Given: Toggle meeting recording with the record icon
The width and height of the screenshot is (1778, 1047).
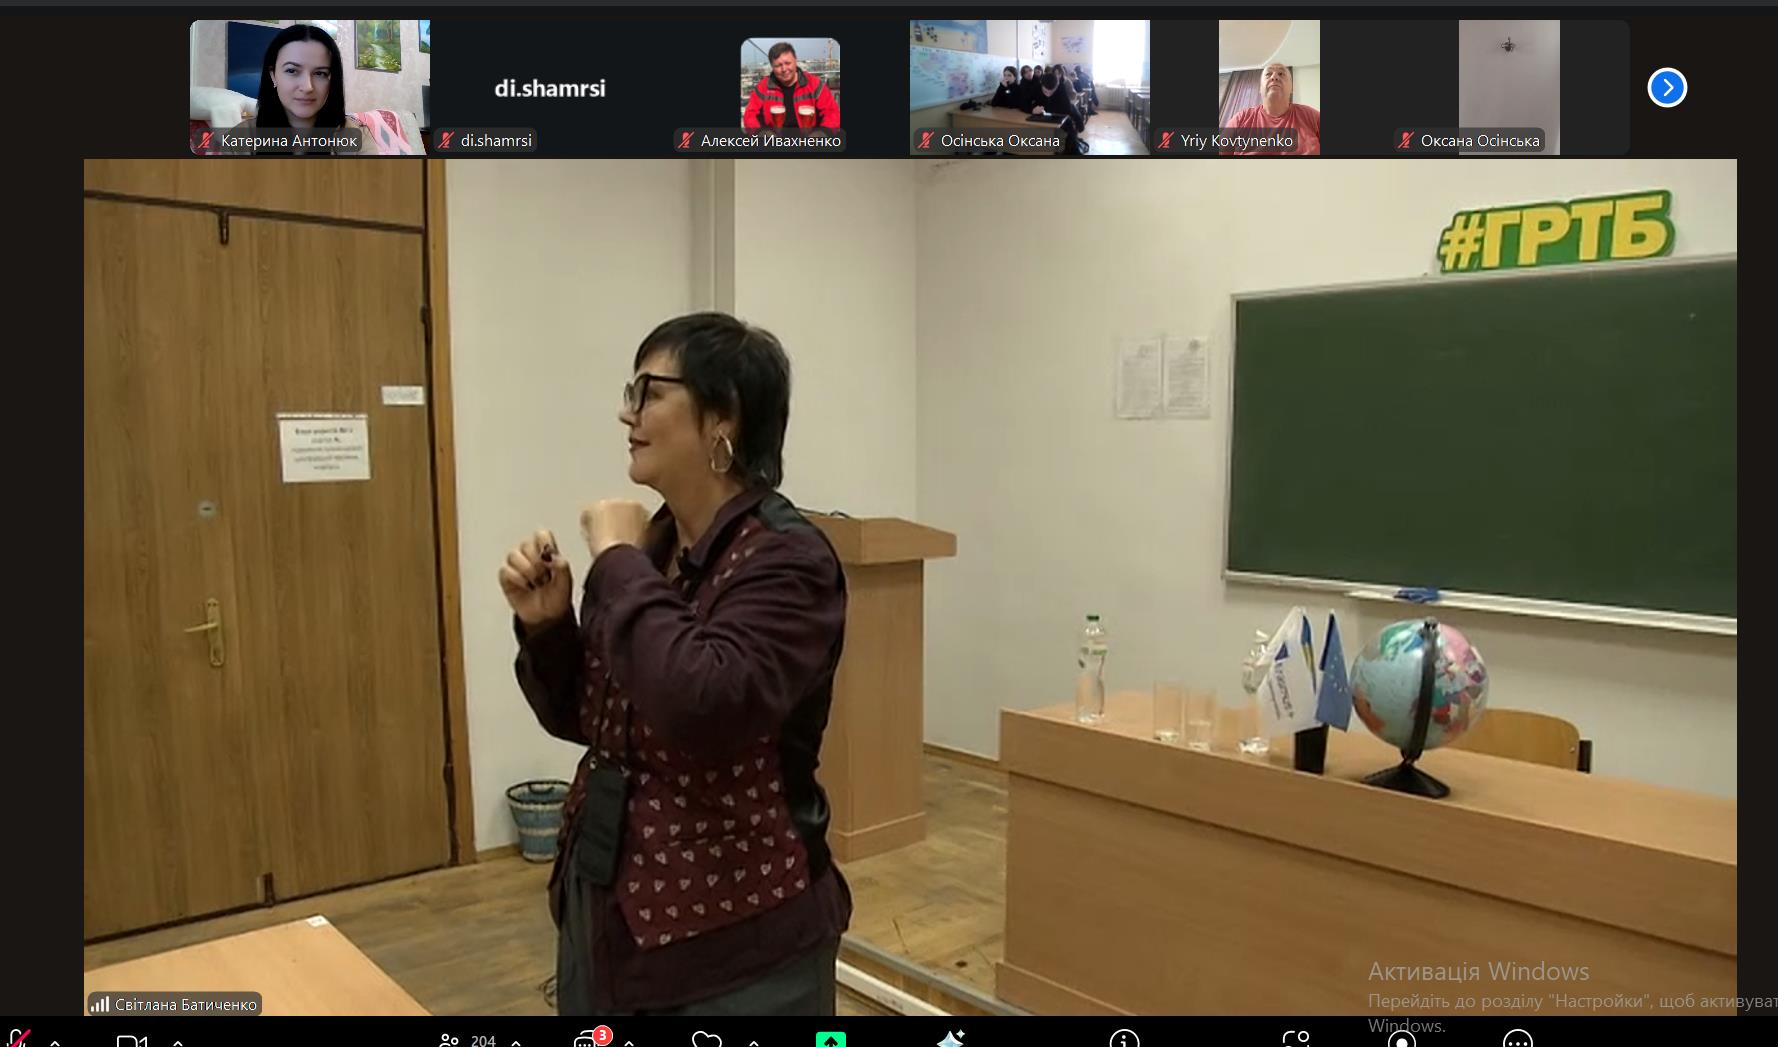Looking at the screenshot, I should [1402, 1040].
